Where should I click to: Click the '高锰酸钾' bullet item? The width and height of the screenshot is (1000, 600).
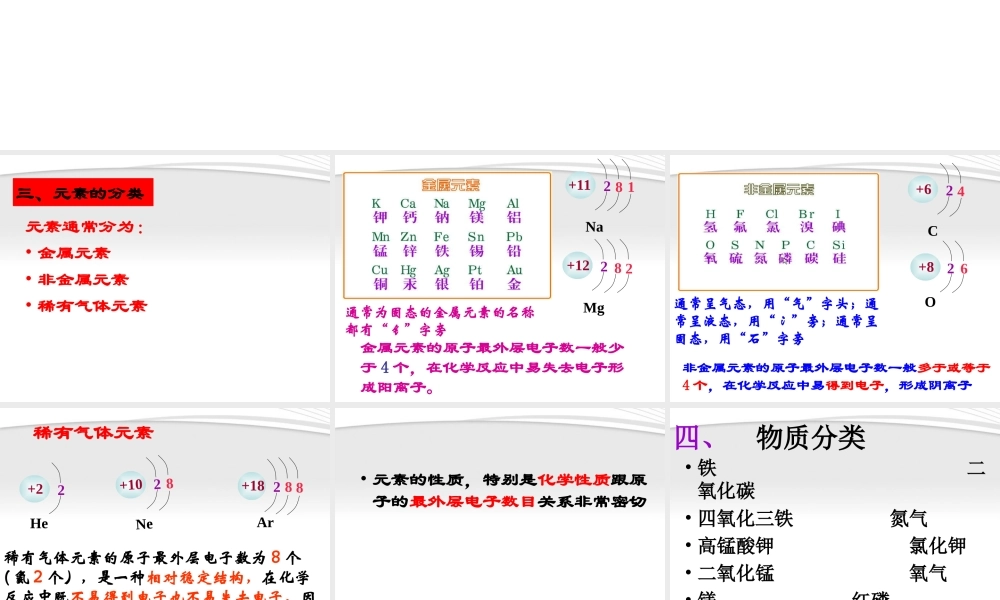click(x=735, y=546)
